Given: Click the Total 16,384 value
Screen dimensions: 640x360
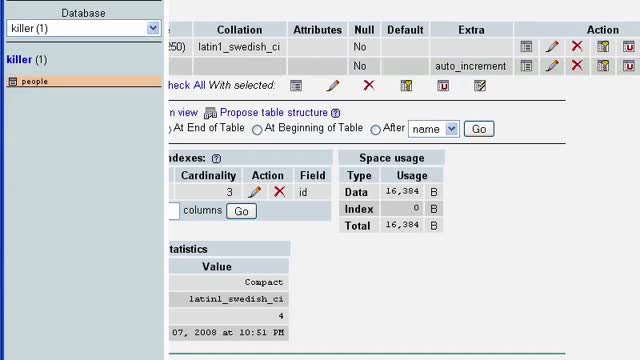Looking at the screenshot, I should (x=402, y=225).
